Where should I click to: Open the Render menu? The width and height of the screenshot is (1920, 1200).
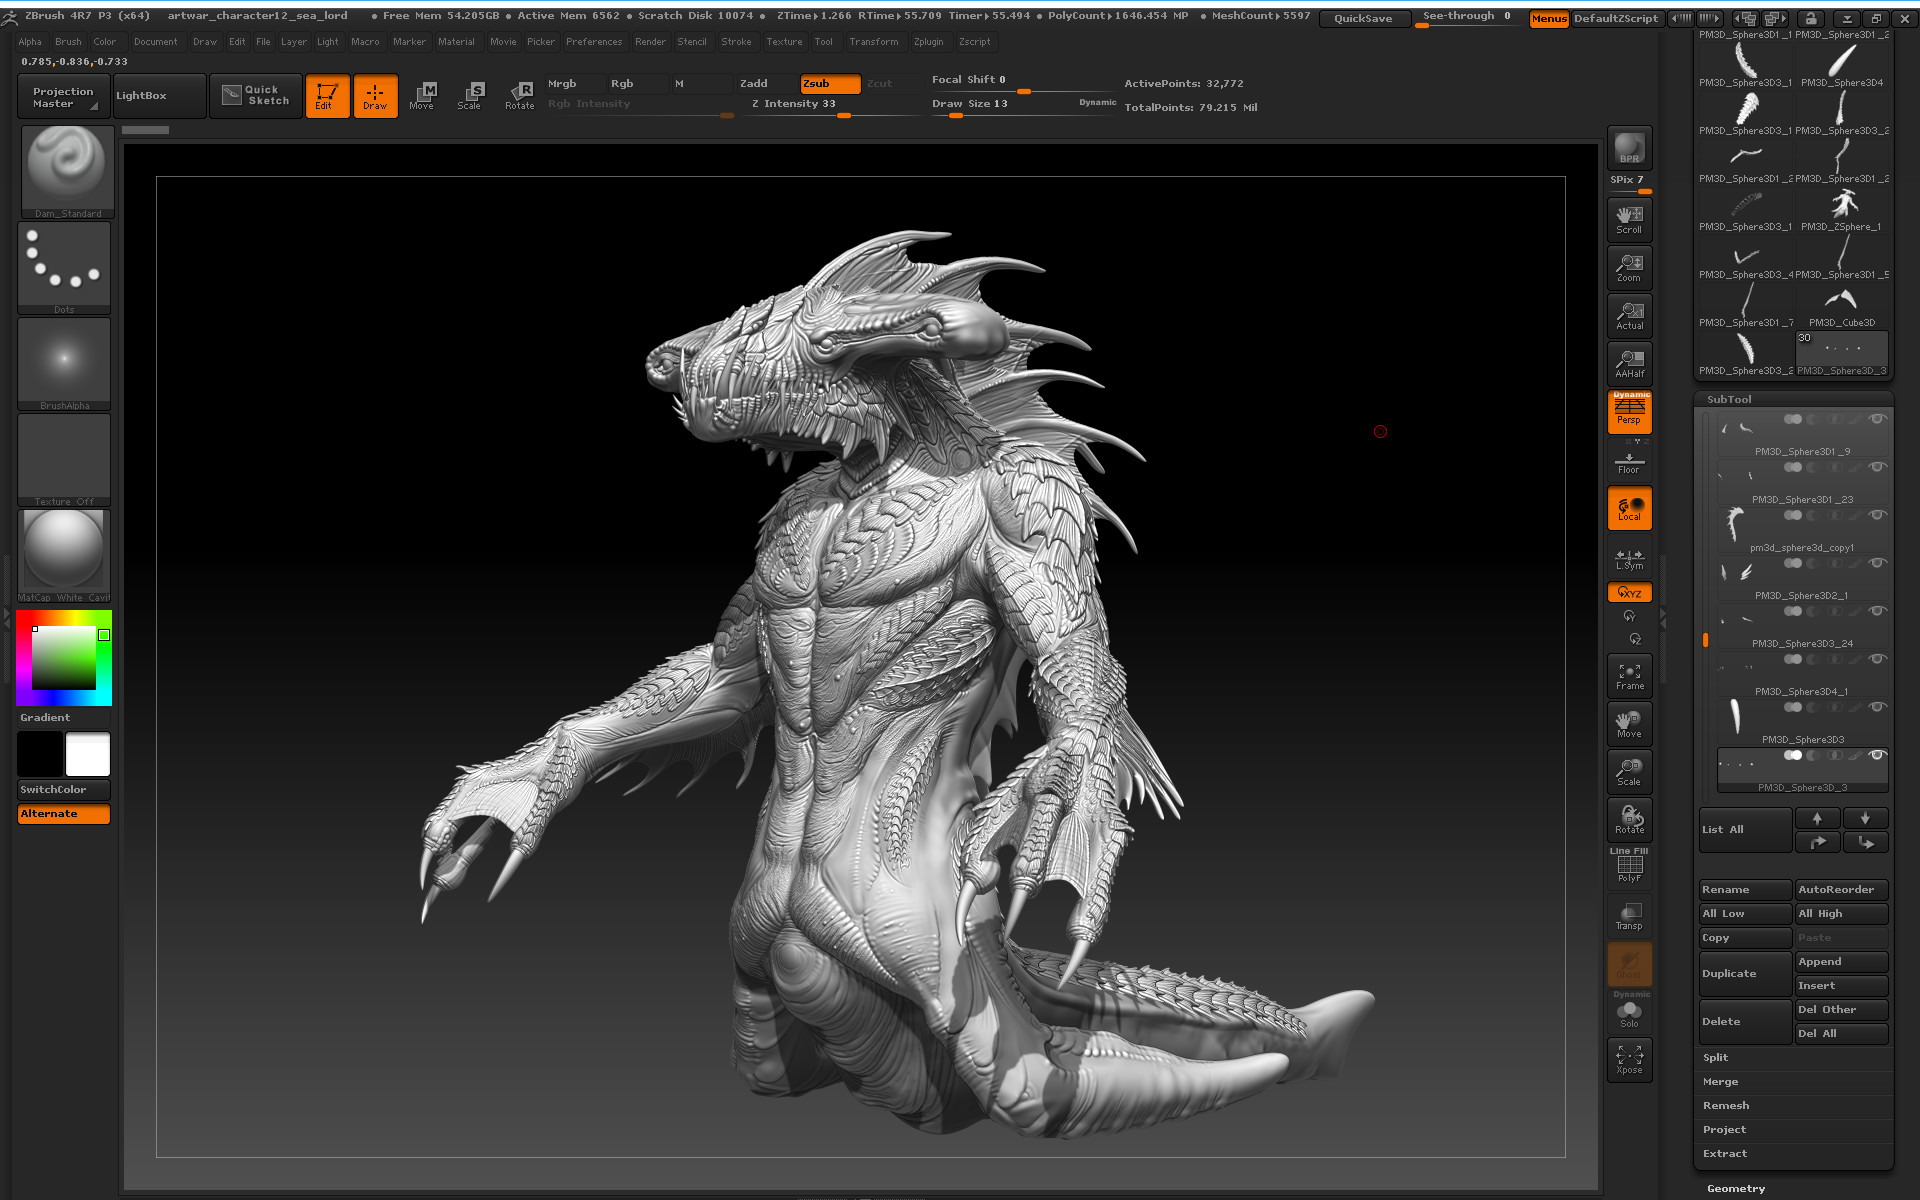click(x=650, y=42)
